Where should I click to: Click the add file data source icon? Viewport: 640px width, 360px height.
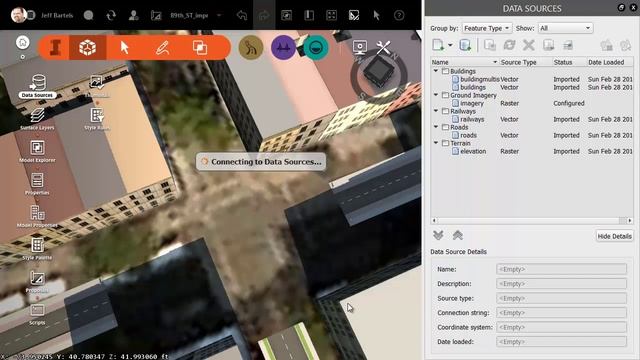pos(438,45)
